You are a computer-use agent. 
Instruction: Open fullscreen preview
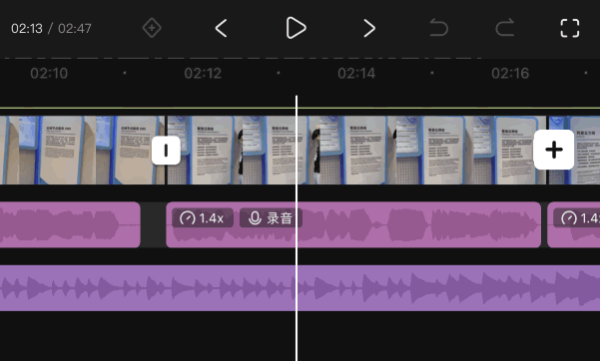click(x=570, y=28)
